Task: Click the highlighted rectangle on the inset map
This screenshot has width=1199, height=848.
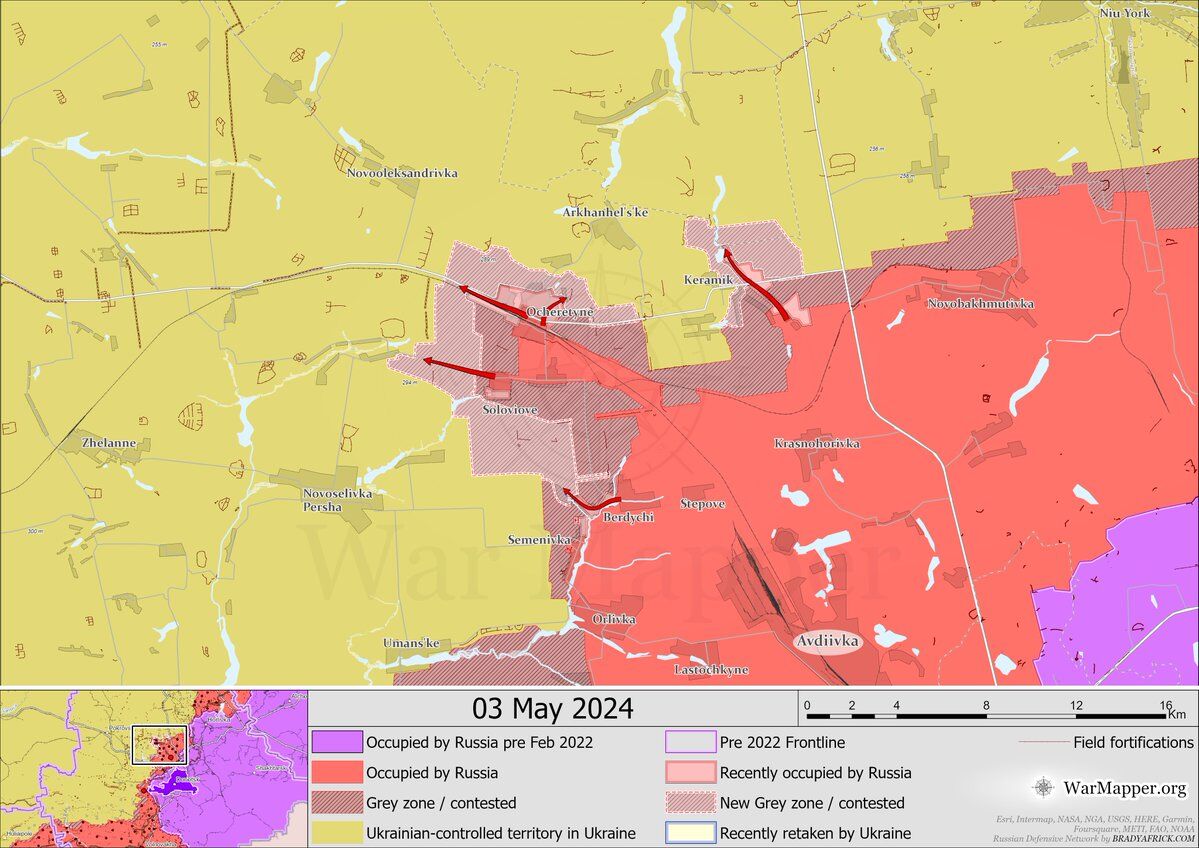Action: click(160, 745)
